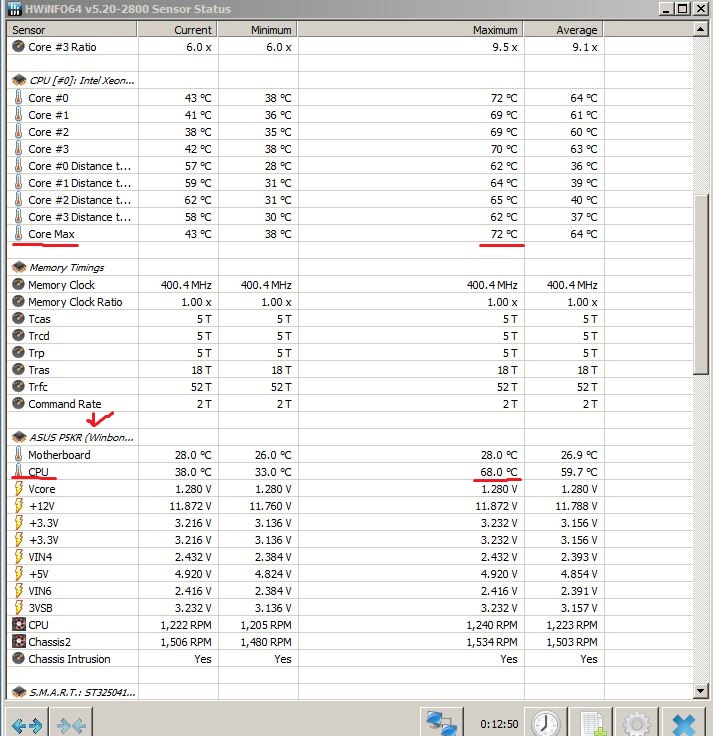Select Core #0 Distance t... row

[350, 166]
